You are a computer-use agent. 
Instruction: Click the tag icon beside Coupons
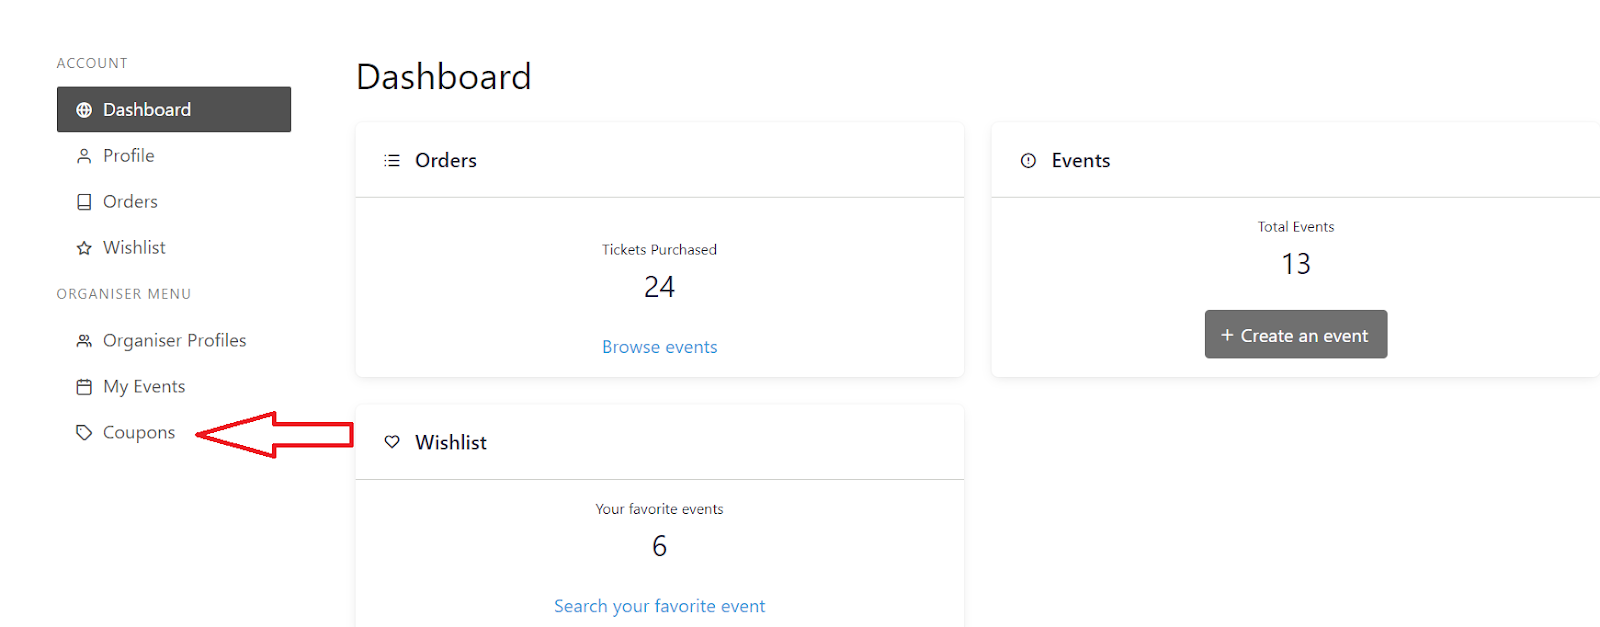tap(84, 433)
